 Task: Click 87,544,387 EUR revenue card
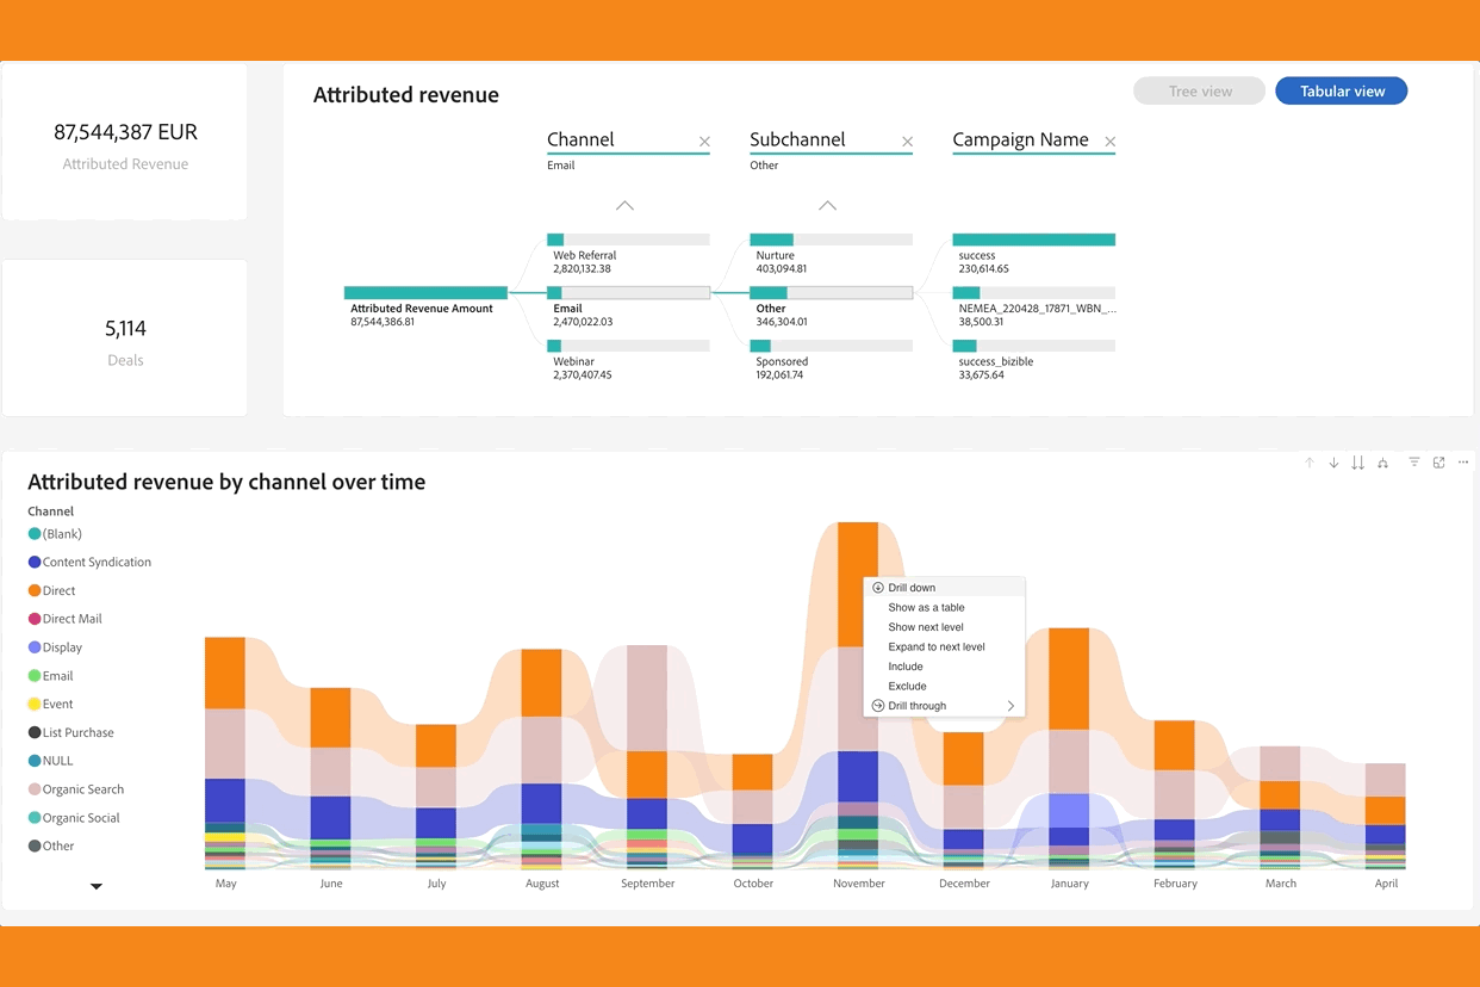click(125, 141)
